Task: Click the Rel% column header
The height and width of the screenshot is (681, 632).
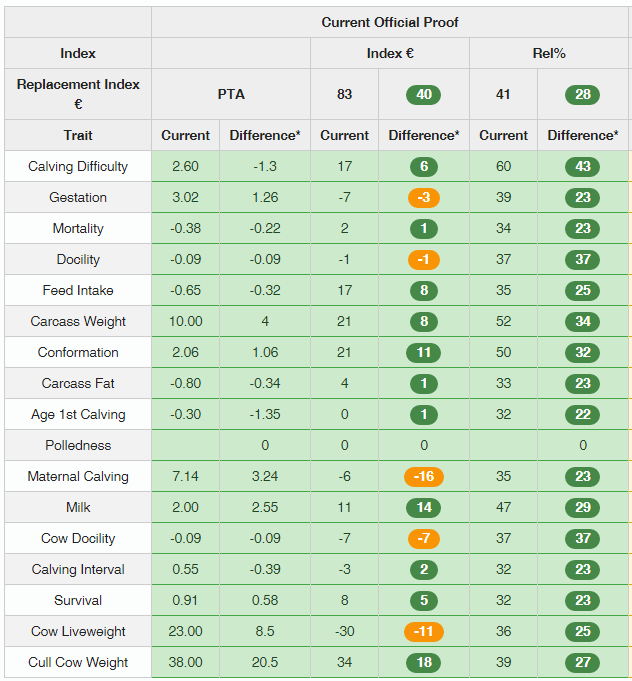Action: coord(549,53)
